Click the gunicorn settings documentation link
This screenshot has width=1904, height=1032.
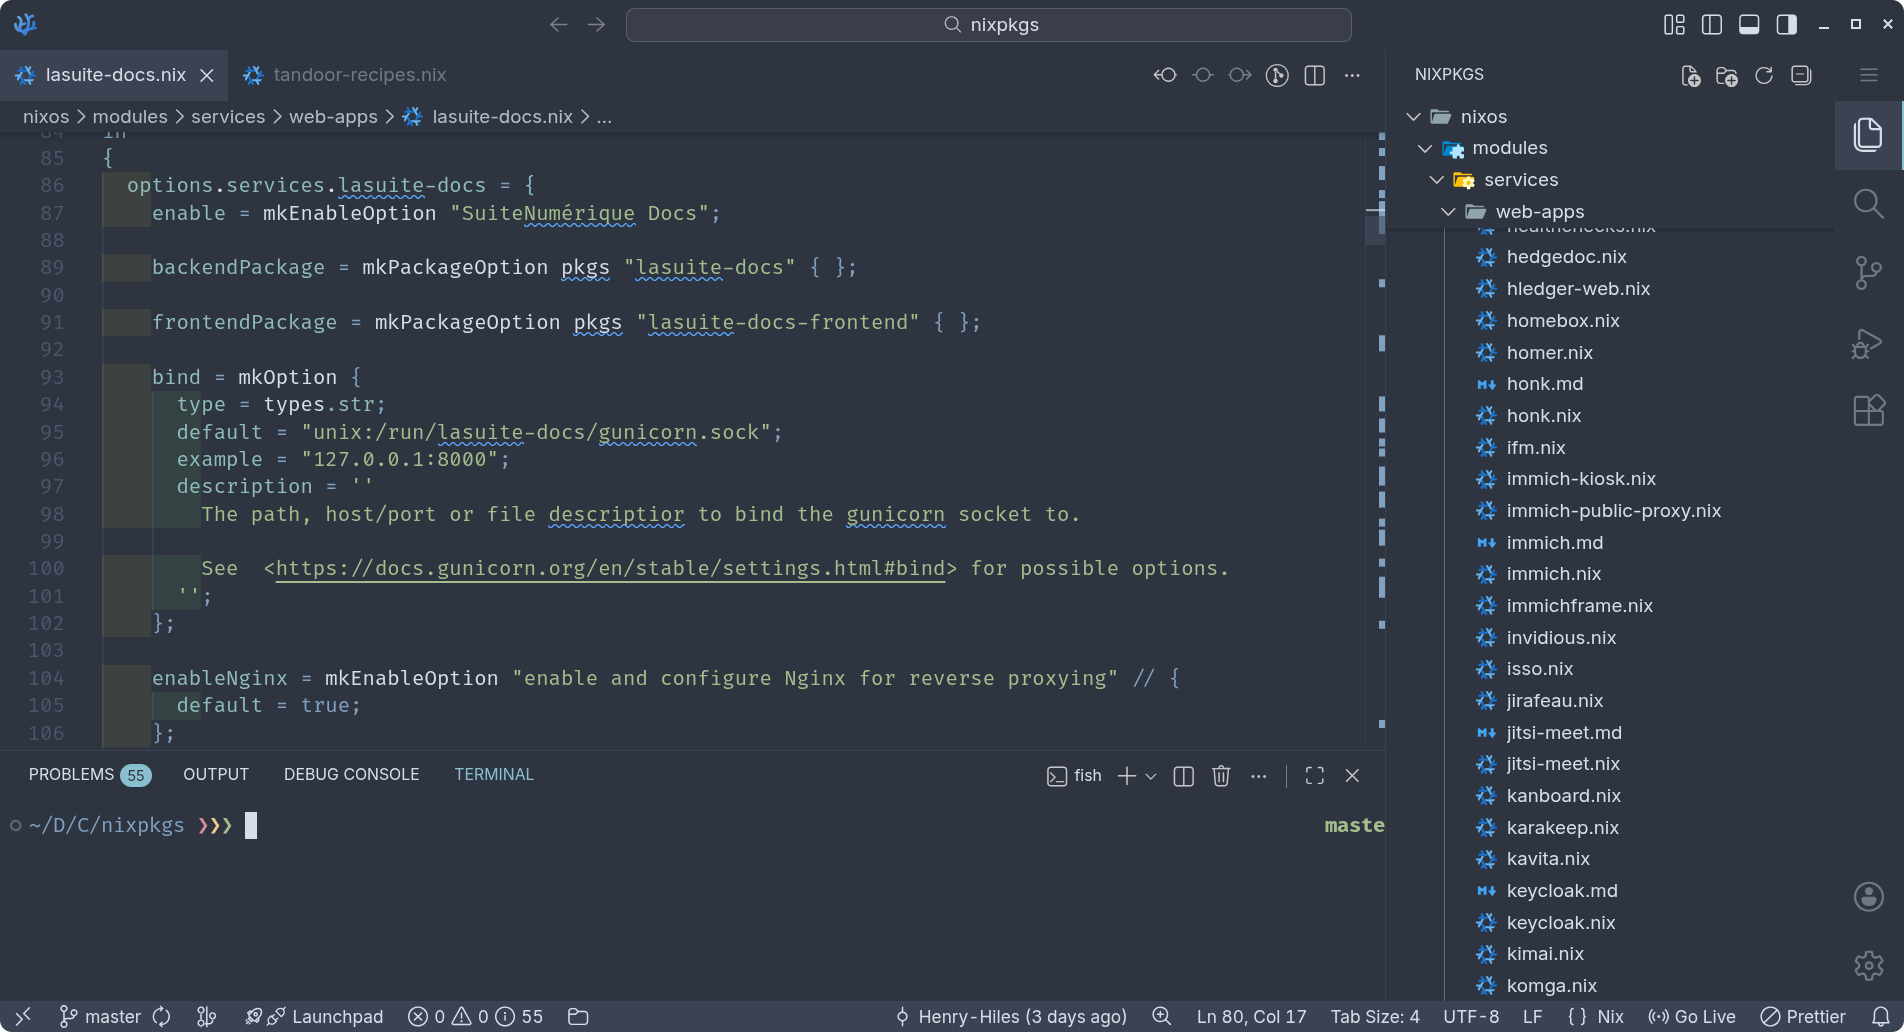(608, 568)
